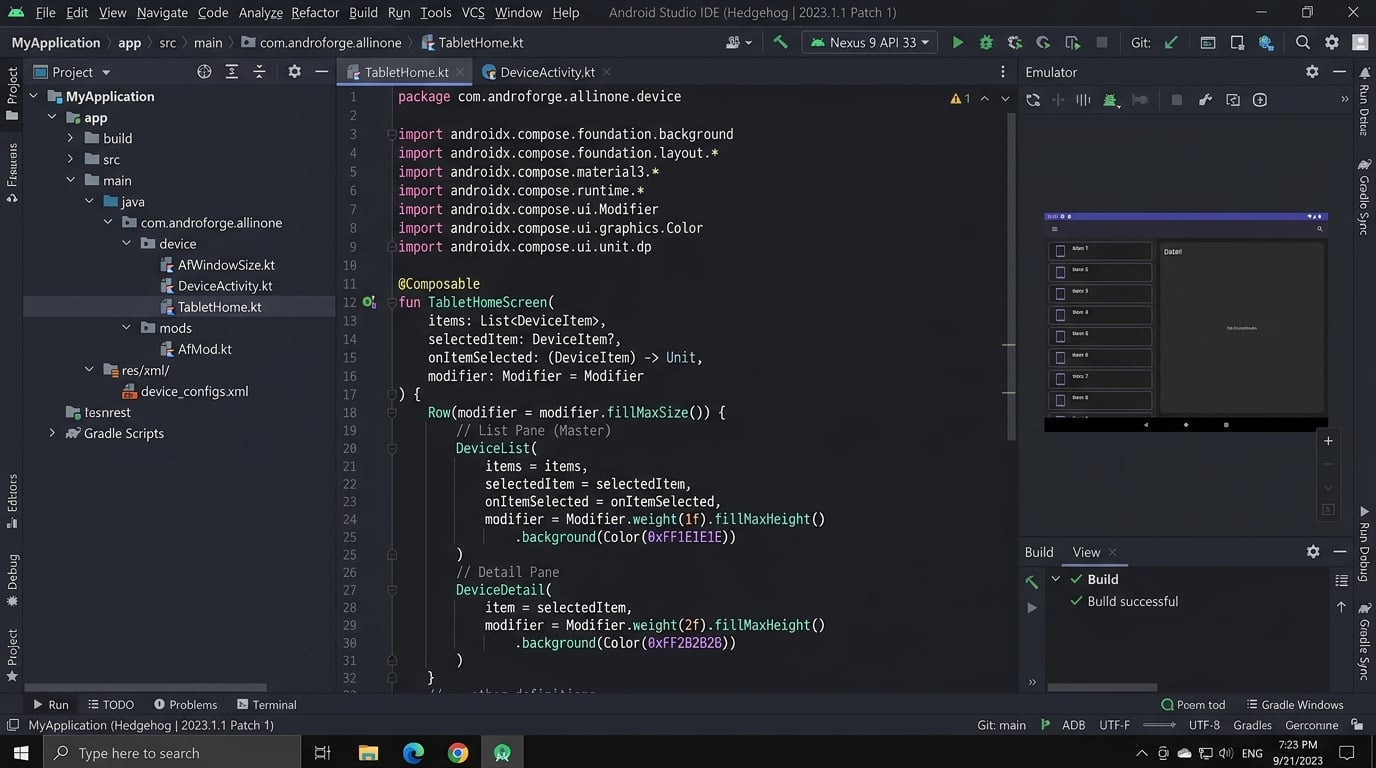The image size is (1376, 768).
Task: Click the emulator device screen preview
Action: 1185,322
